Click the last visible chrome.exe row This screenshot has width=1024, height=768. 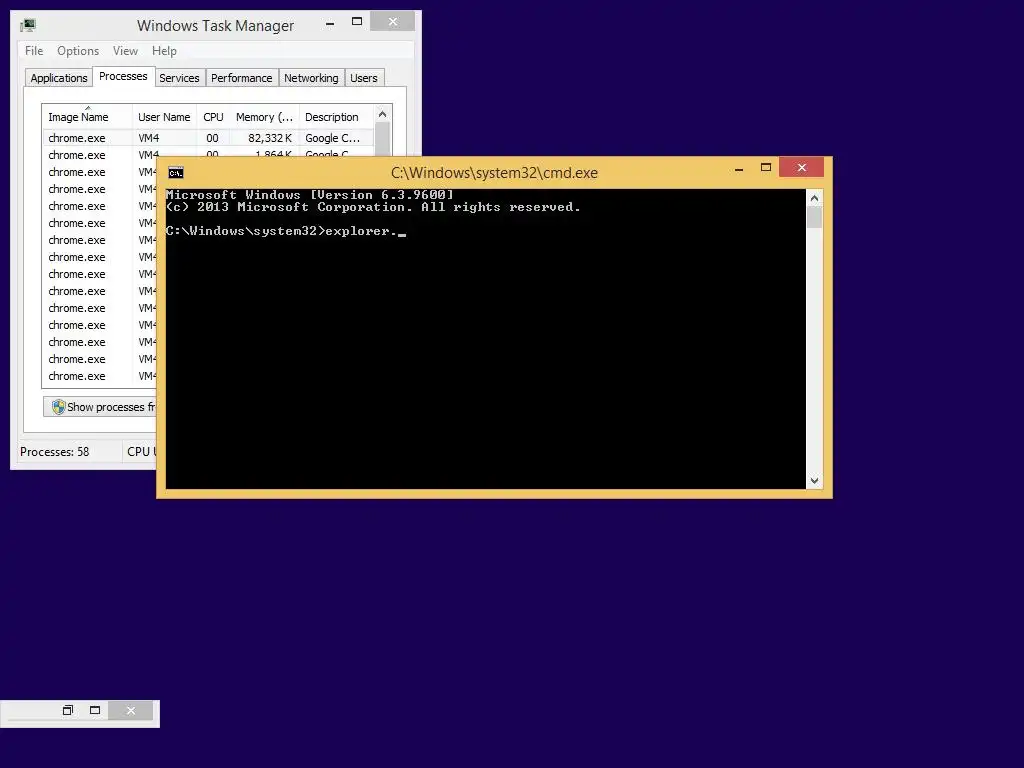(x=99, y=376)
